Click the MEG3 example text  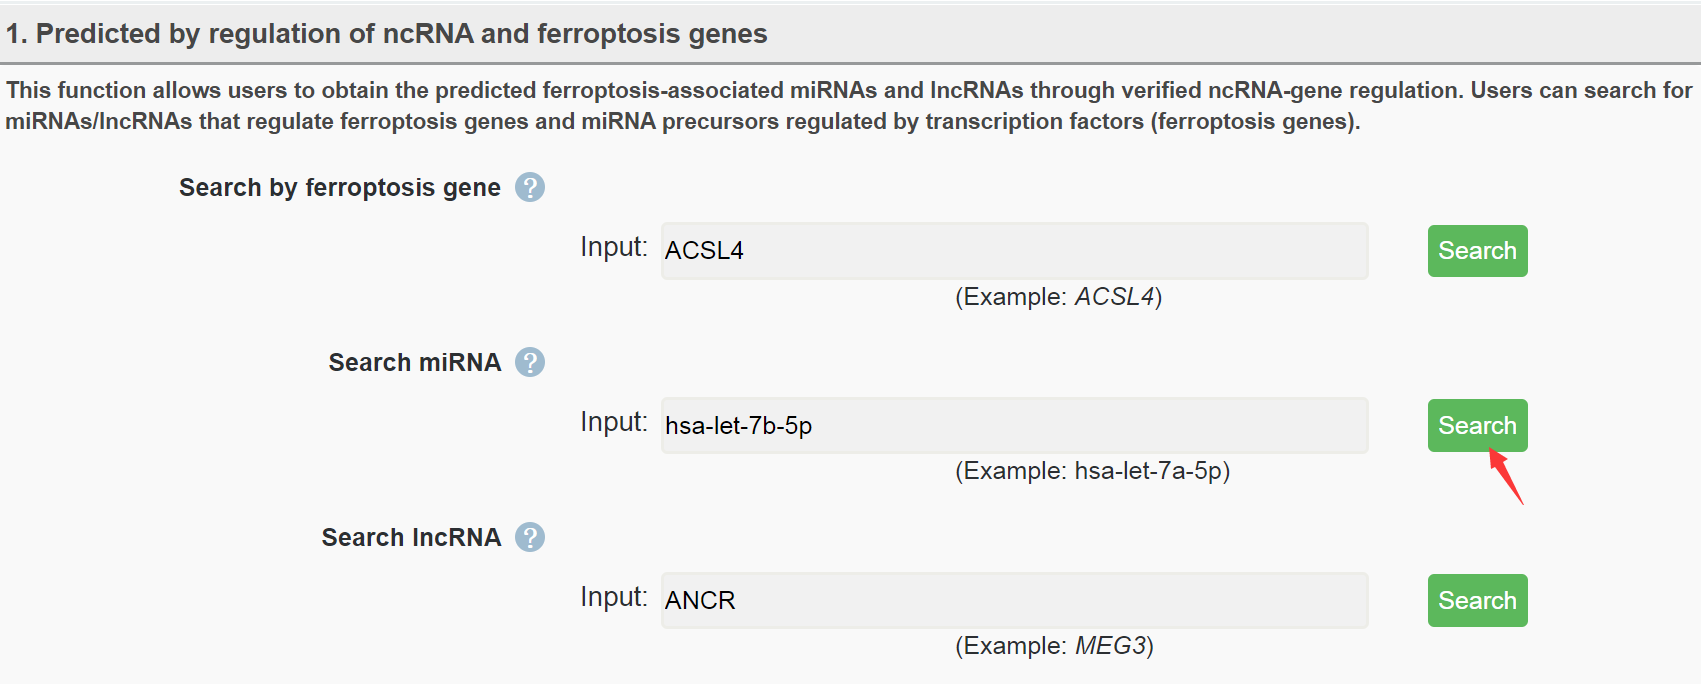[x=1110, y=646]
